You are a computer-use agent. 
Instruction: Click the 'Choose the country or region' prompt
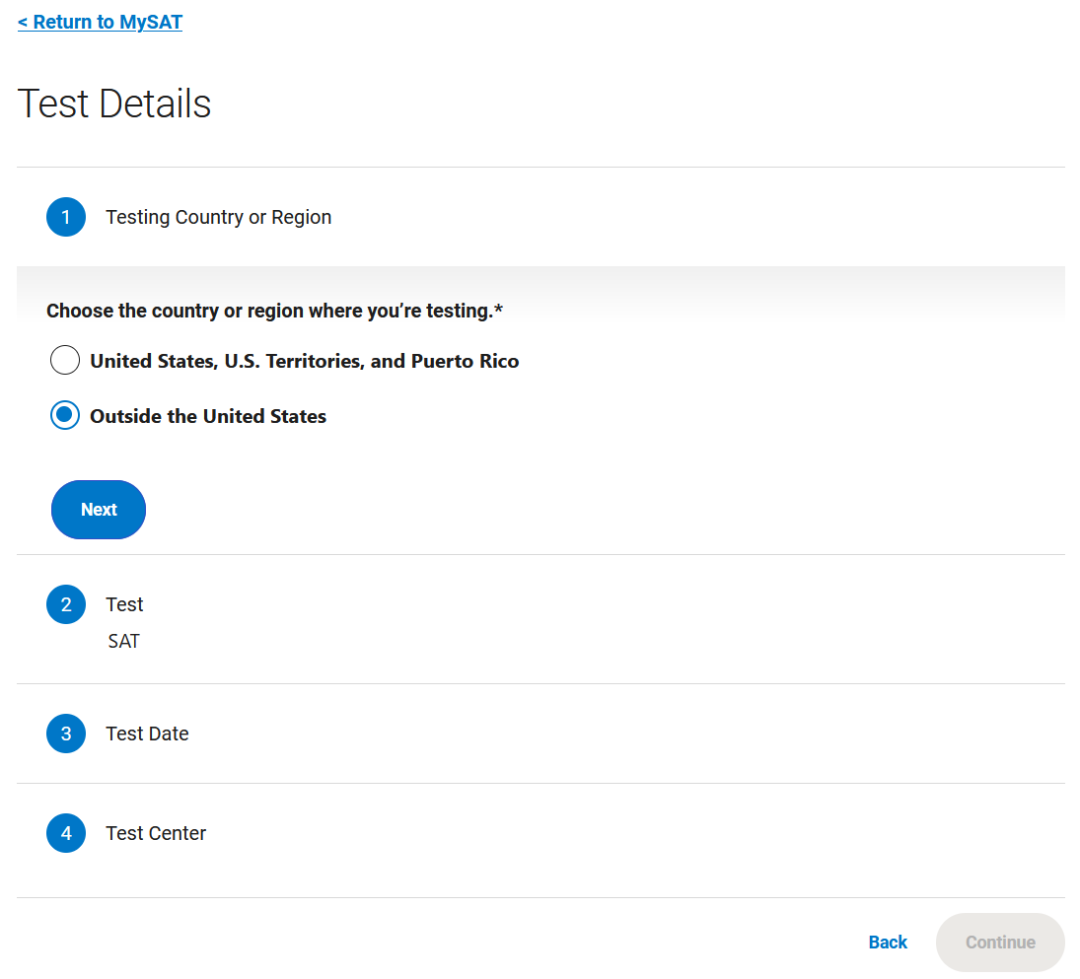click(x=269, y=311)
